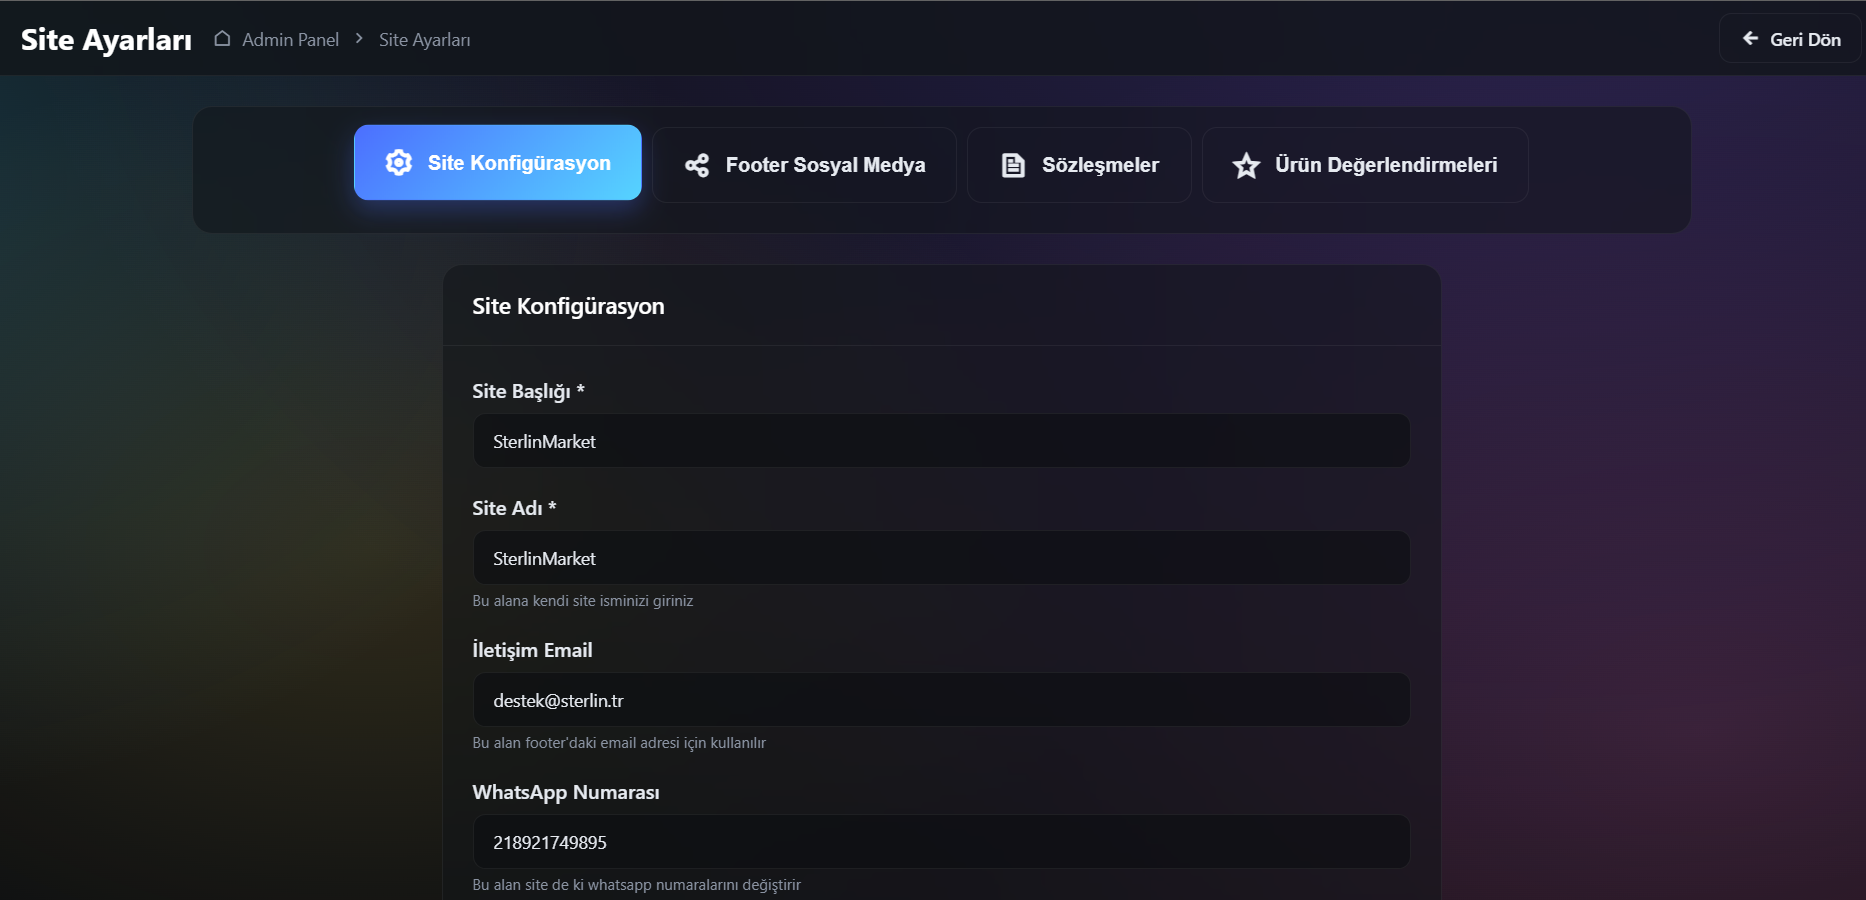
Task: Select the Site Konfigürasyon tab
Action: point(498,163)
